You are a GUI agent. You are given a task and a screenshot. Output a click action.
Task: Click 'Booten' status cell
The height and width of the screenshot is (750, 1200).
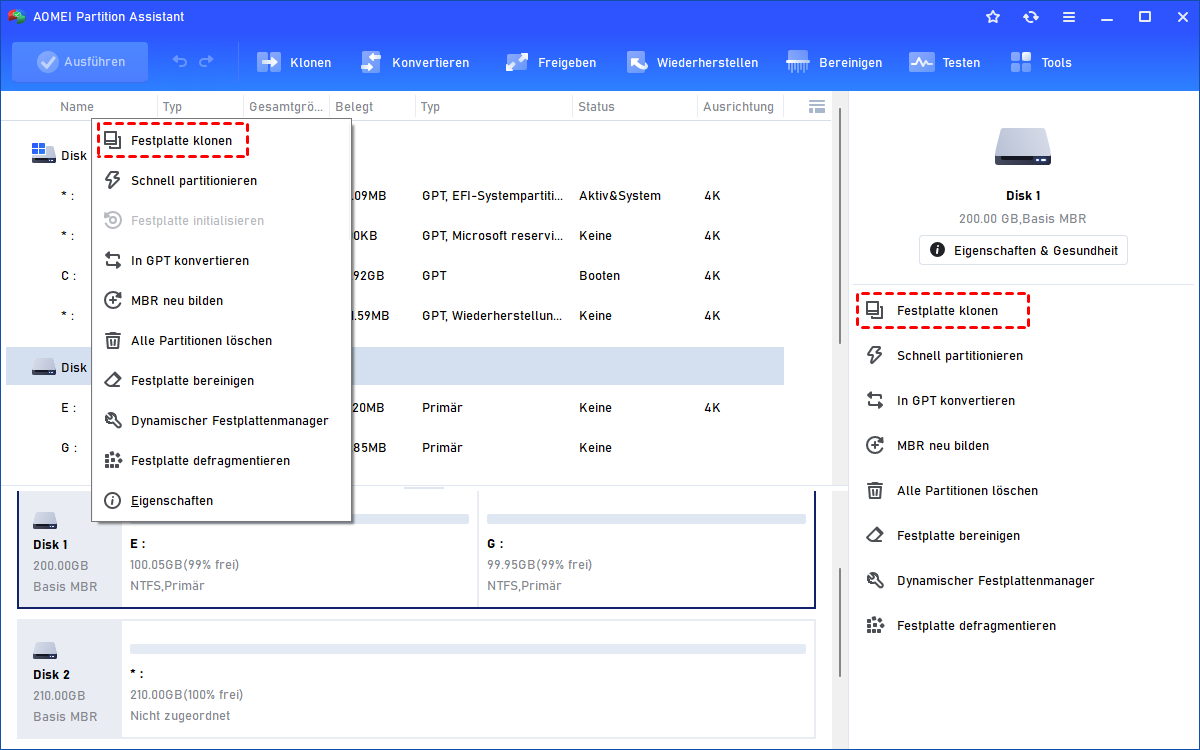click(600, 276)
